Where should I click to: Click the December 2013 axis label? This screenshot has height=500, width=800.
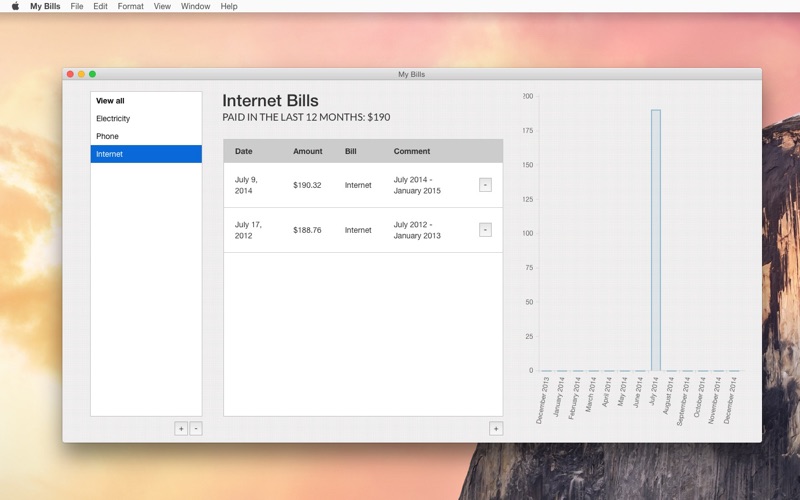(543, 400)
